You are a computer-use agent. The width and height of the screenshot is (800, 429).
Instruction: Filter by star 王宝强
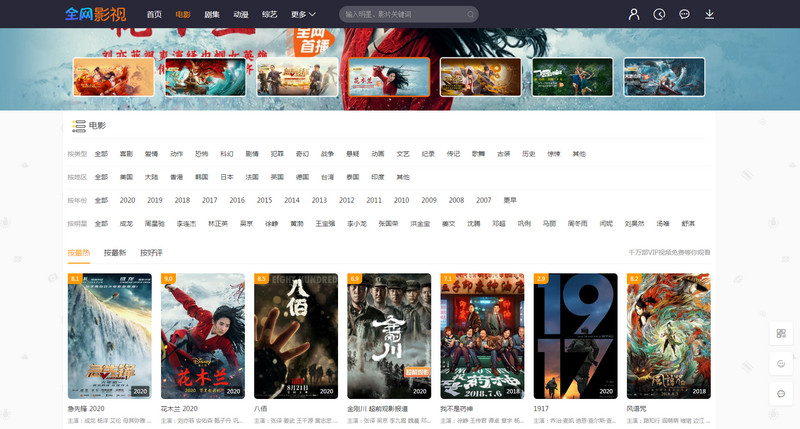pyautogui.click(x=325, y=223)
